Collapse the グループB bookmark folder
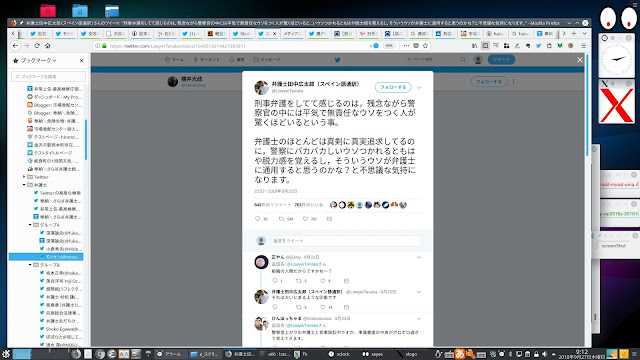 (x=30, y=265)
